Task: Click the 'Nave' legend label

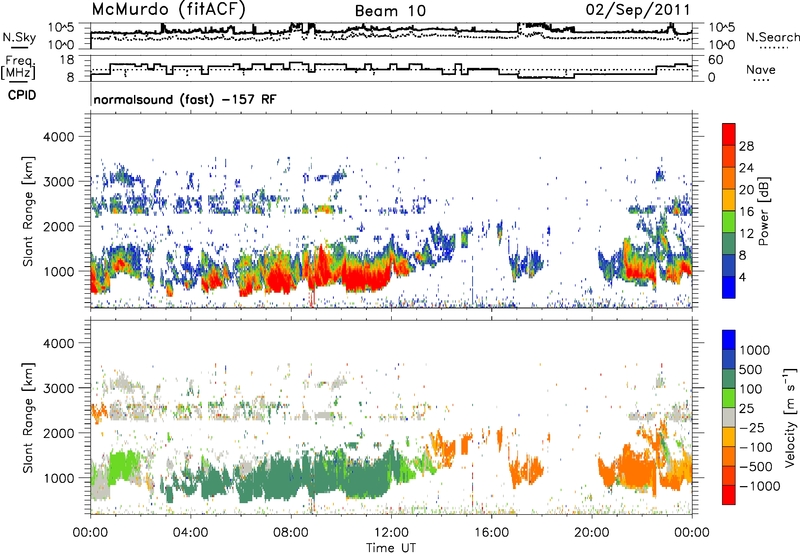Action: point(760,69)
